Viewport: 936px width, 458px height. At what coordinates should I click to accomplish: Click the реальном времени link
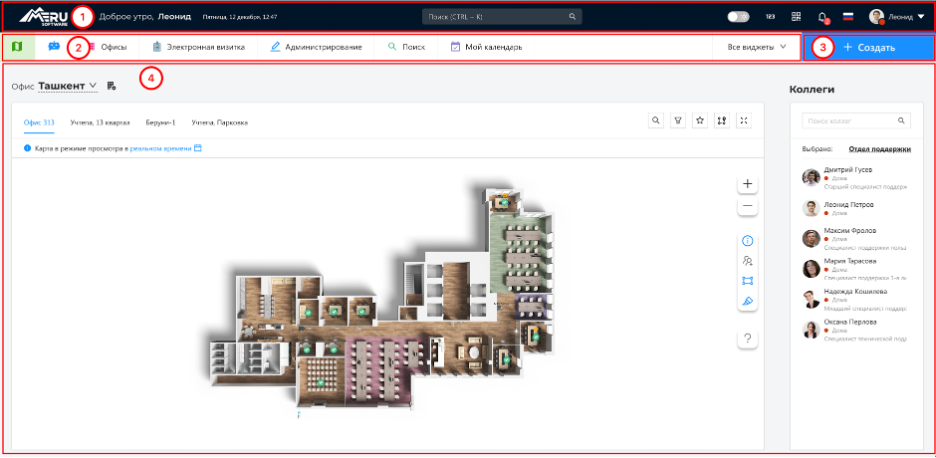click(160, 149)
